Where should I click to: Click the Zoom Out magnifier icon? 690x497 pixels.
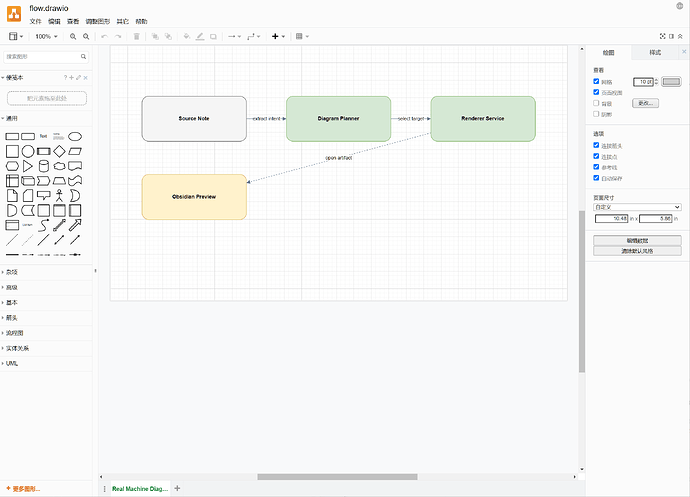86,37
